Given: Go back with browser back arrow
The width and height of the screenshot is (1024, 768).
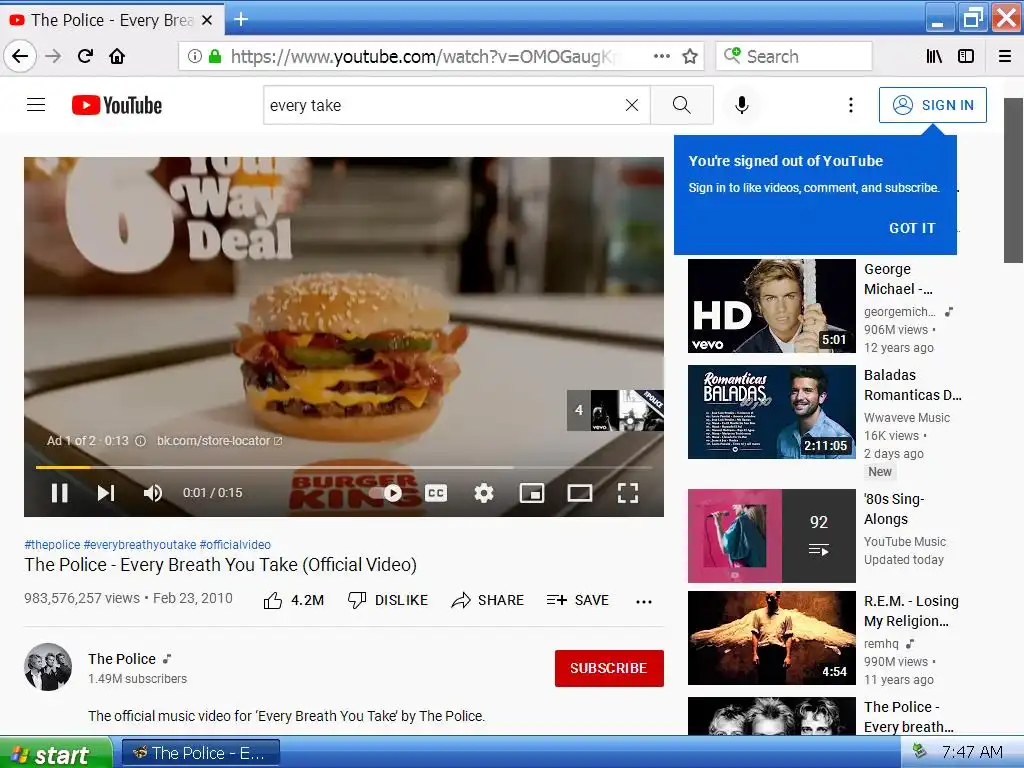Looking at the screenshot, I should point(20,56).
